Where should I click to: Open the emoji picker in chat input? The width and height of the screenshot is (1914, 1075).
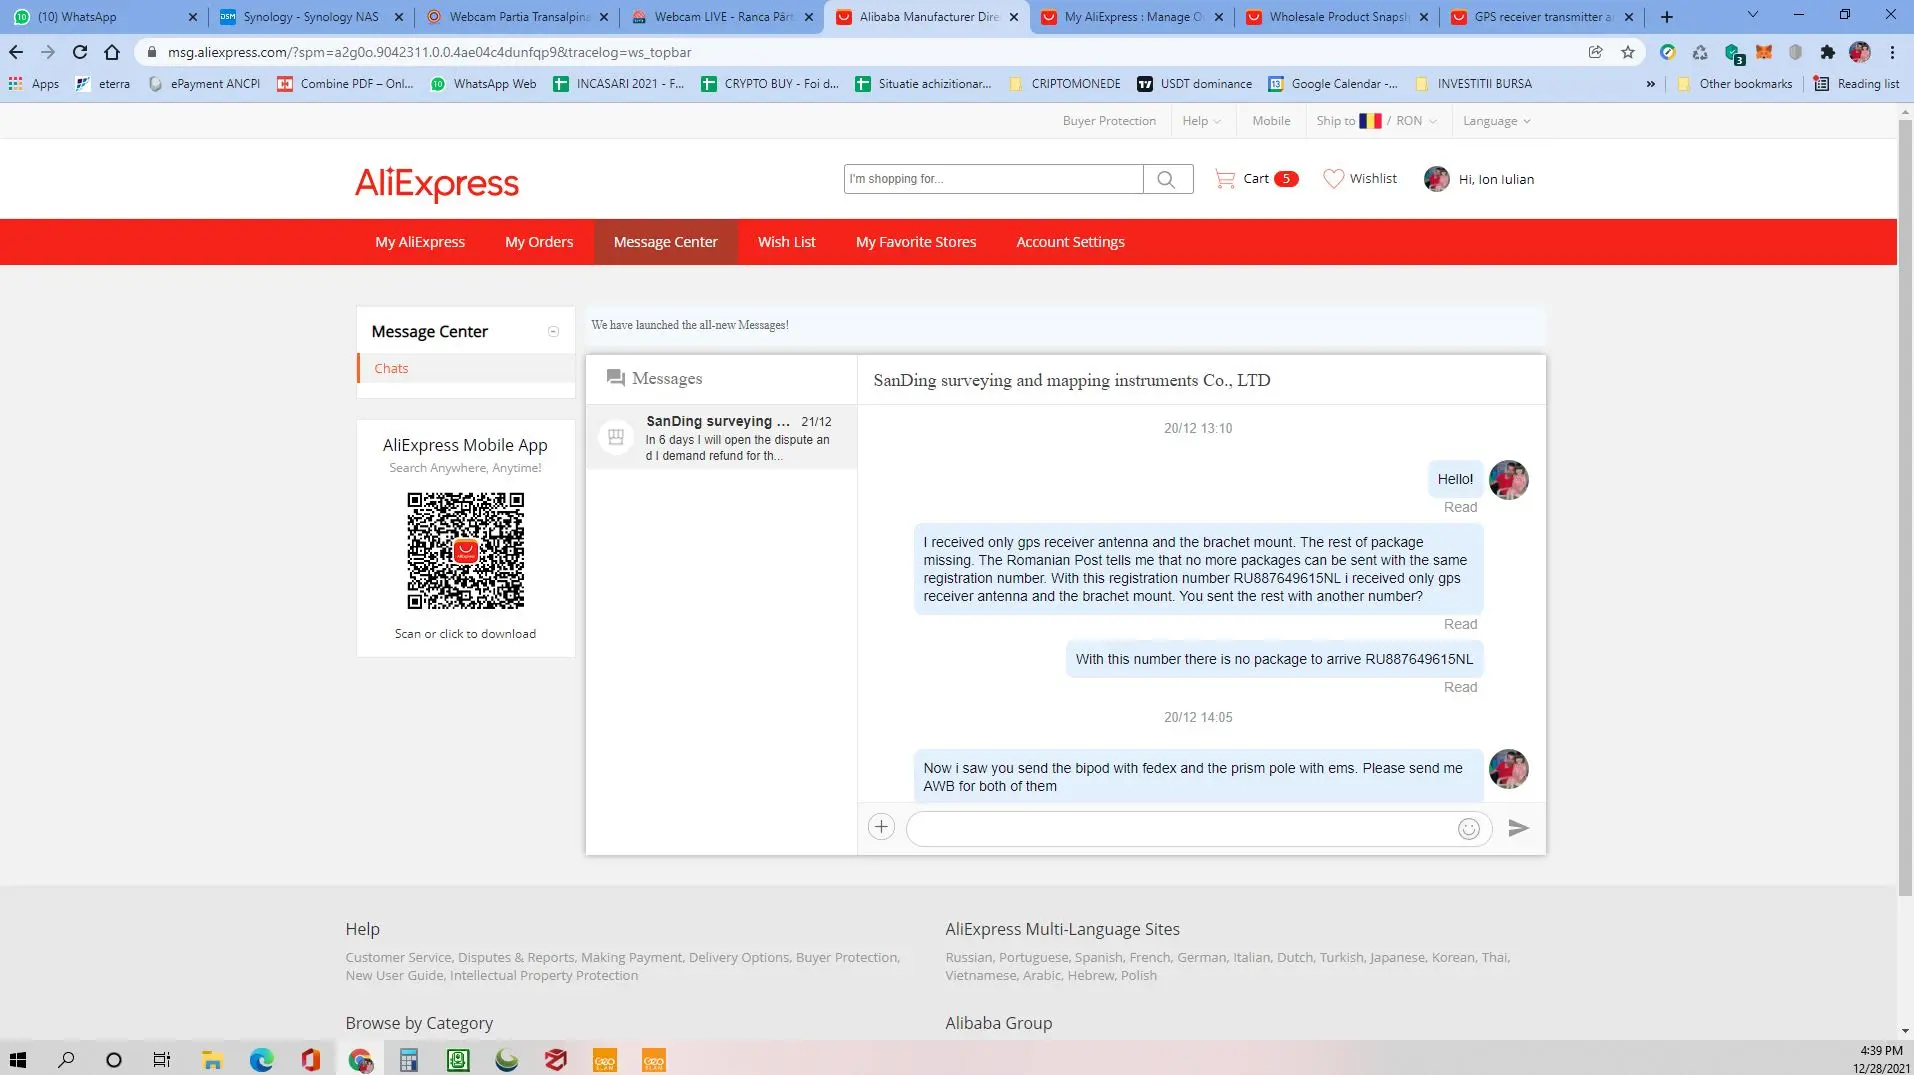(x=1468, y=828)
